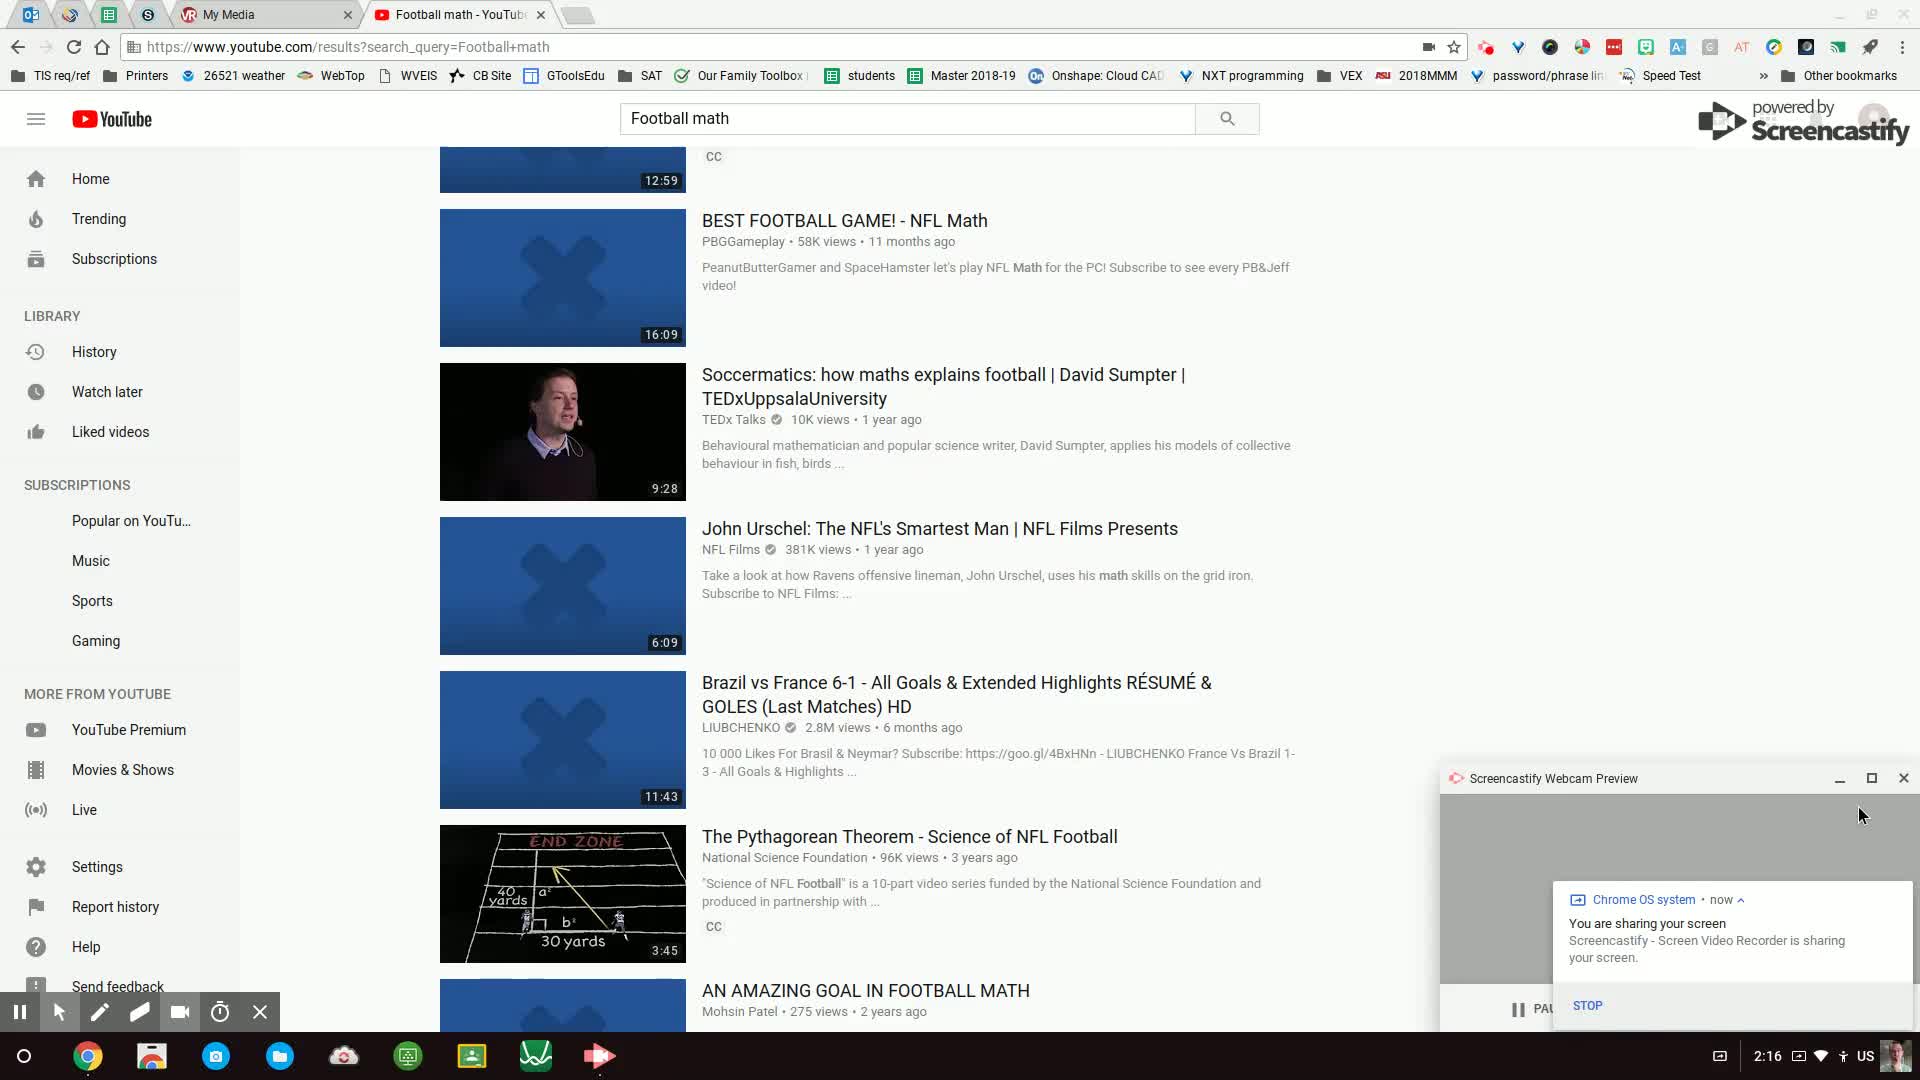Click the YouTube logo

click(112, 119)
